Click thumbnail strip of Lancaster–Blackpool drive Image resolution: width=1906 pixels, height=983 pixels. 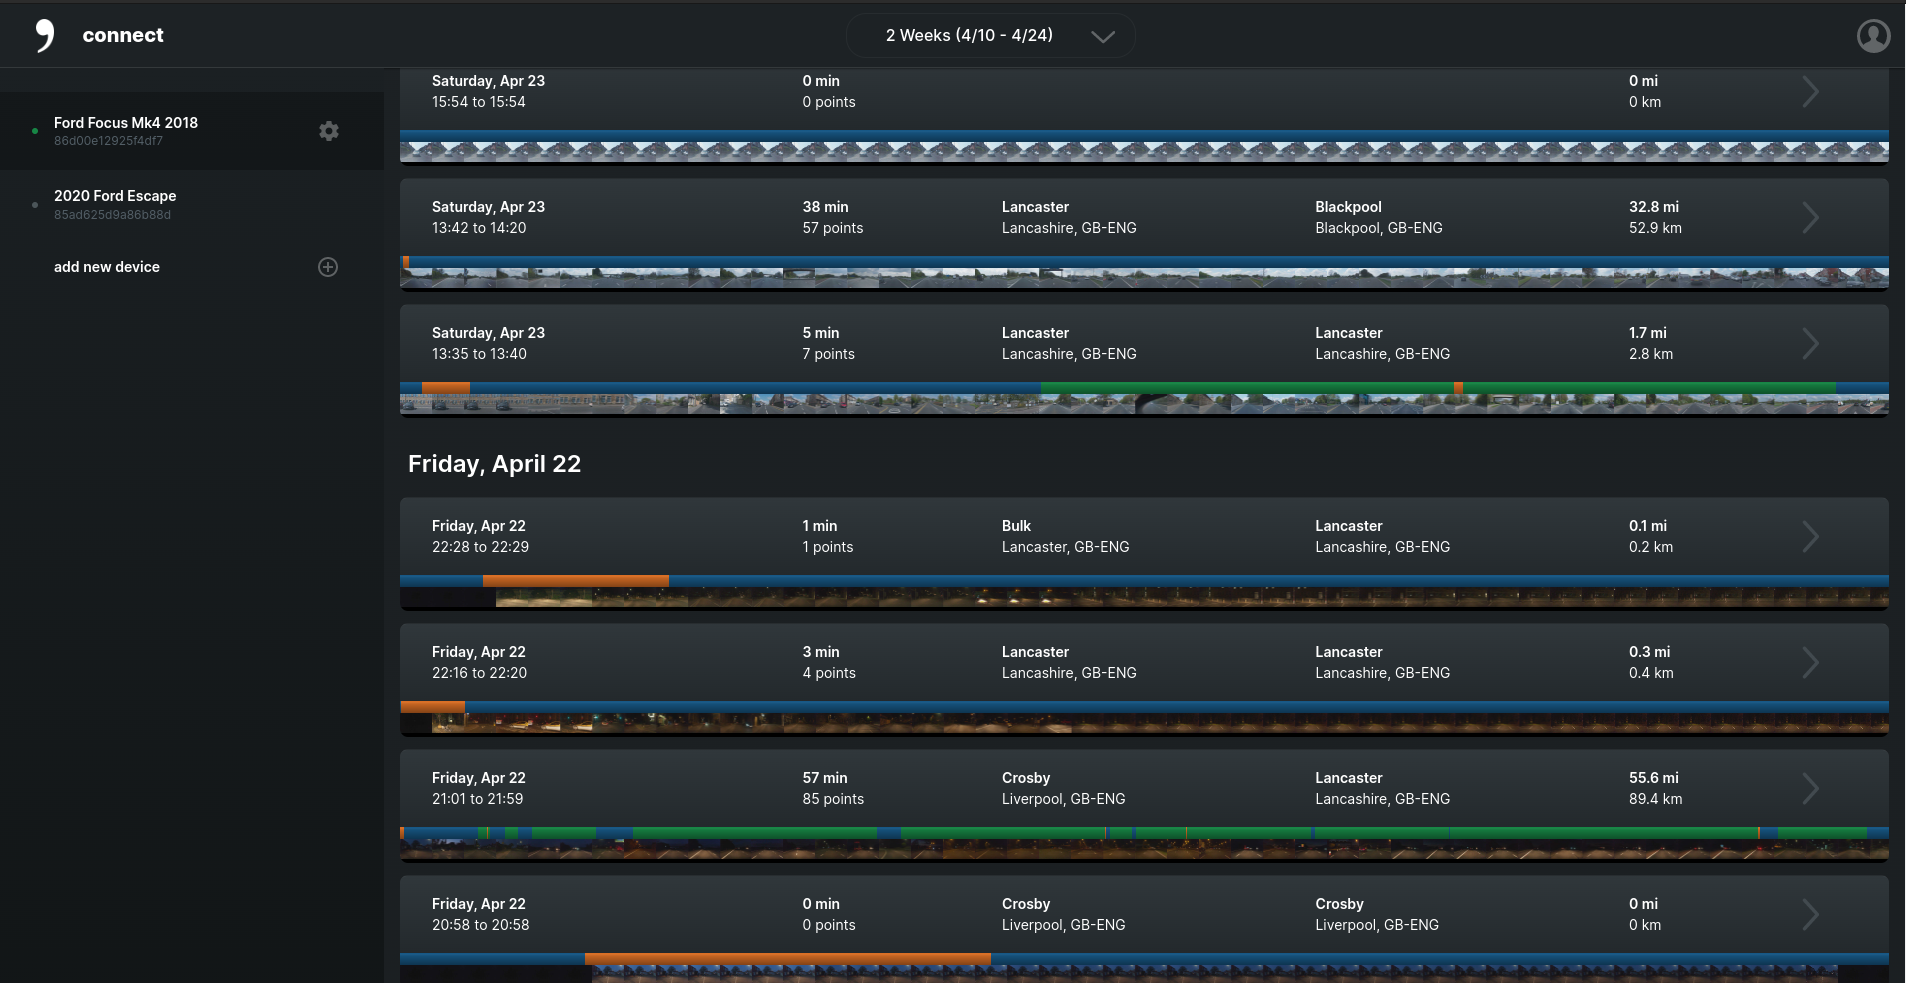click(1144, 278)
